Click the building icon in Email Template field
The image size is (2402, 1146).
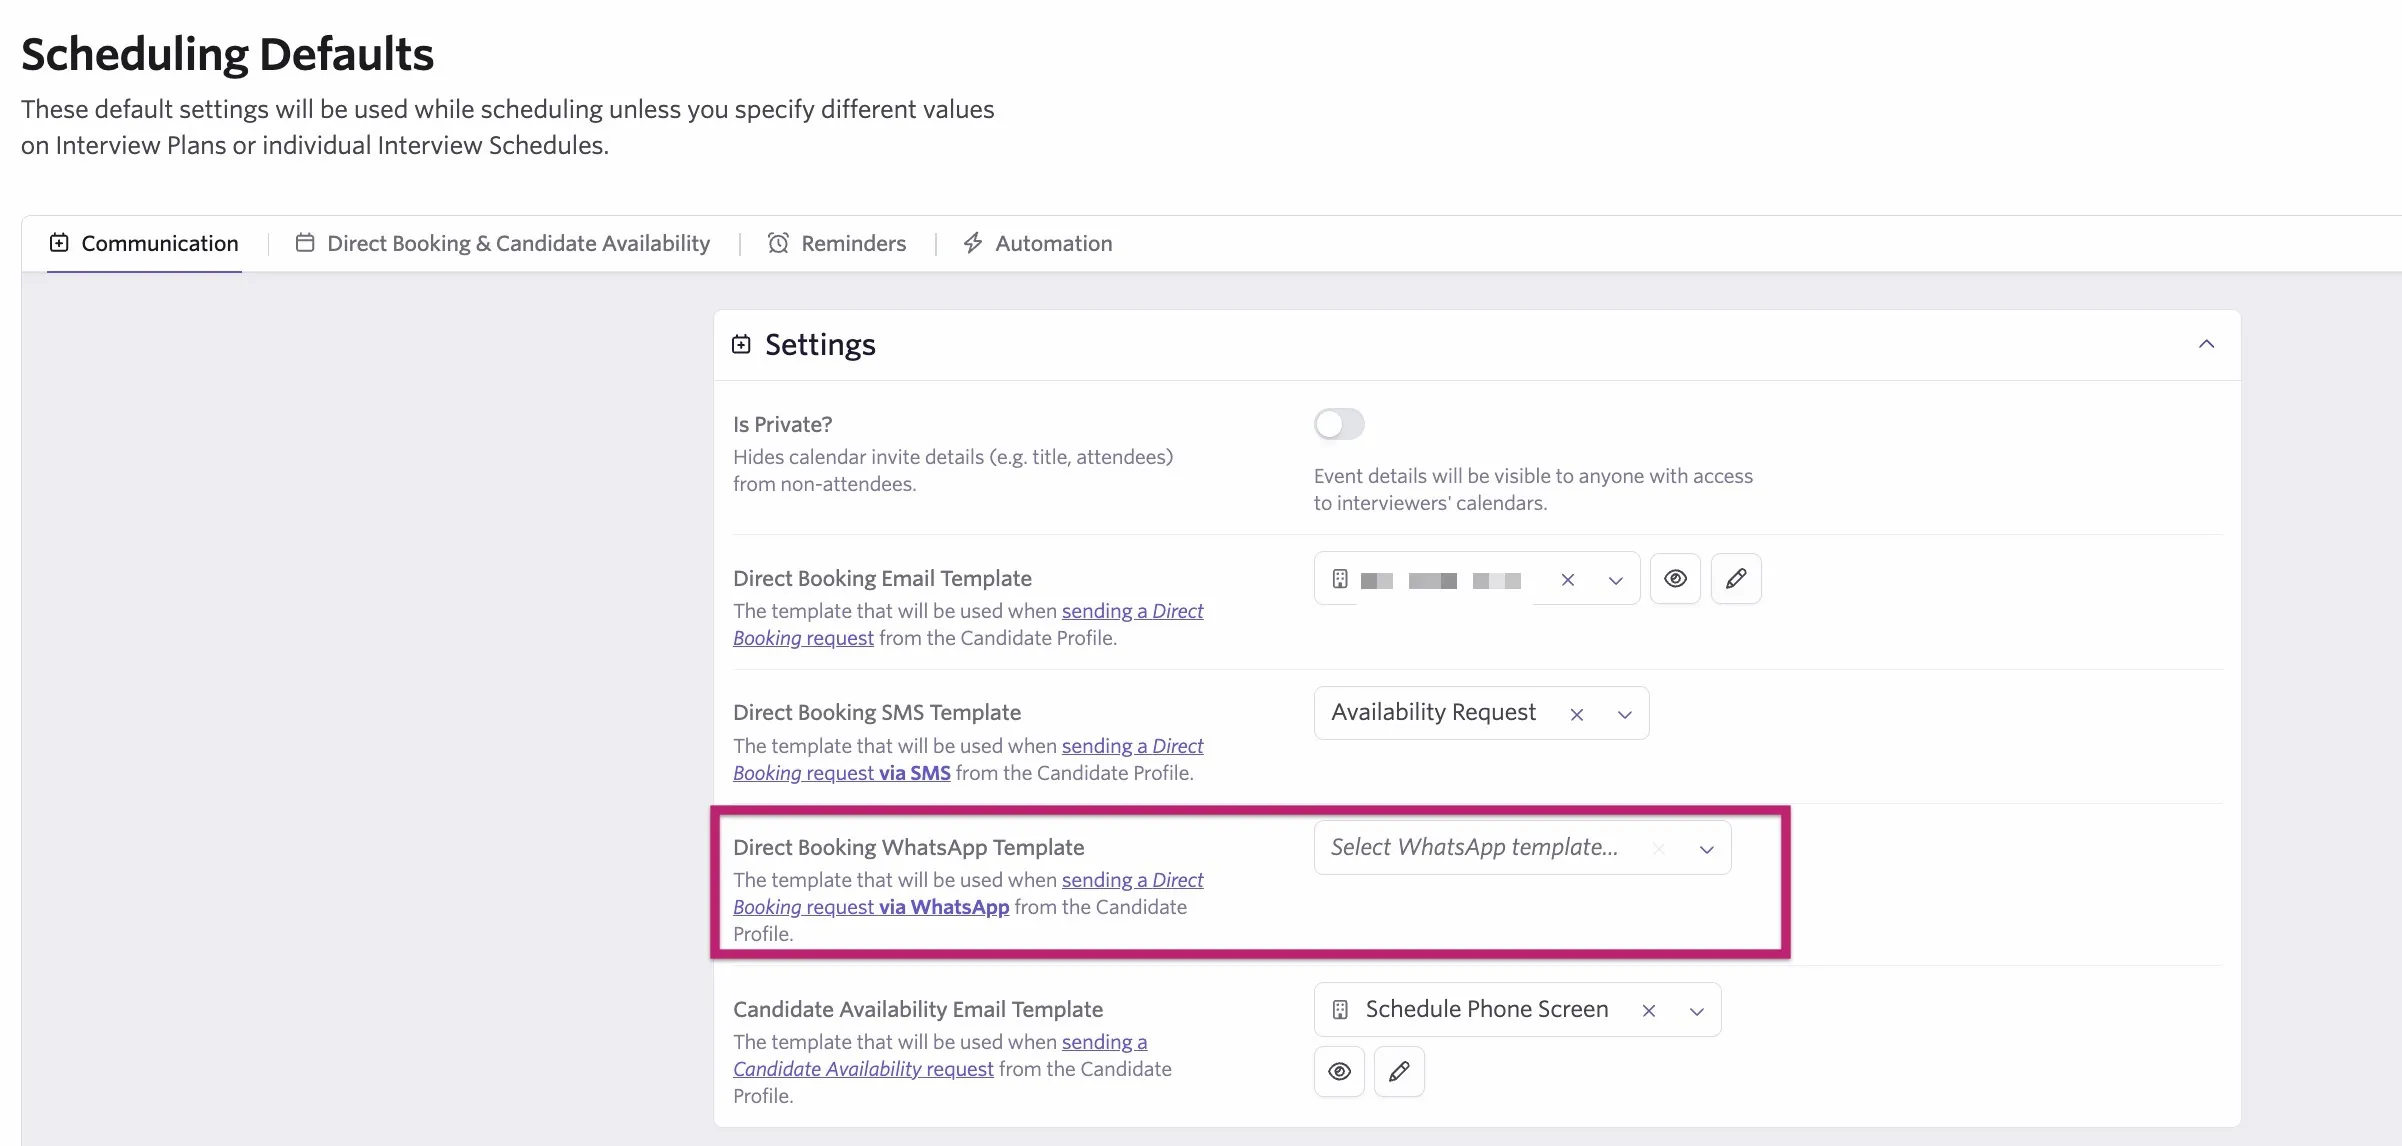(1340, 579)
